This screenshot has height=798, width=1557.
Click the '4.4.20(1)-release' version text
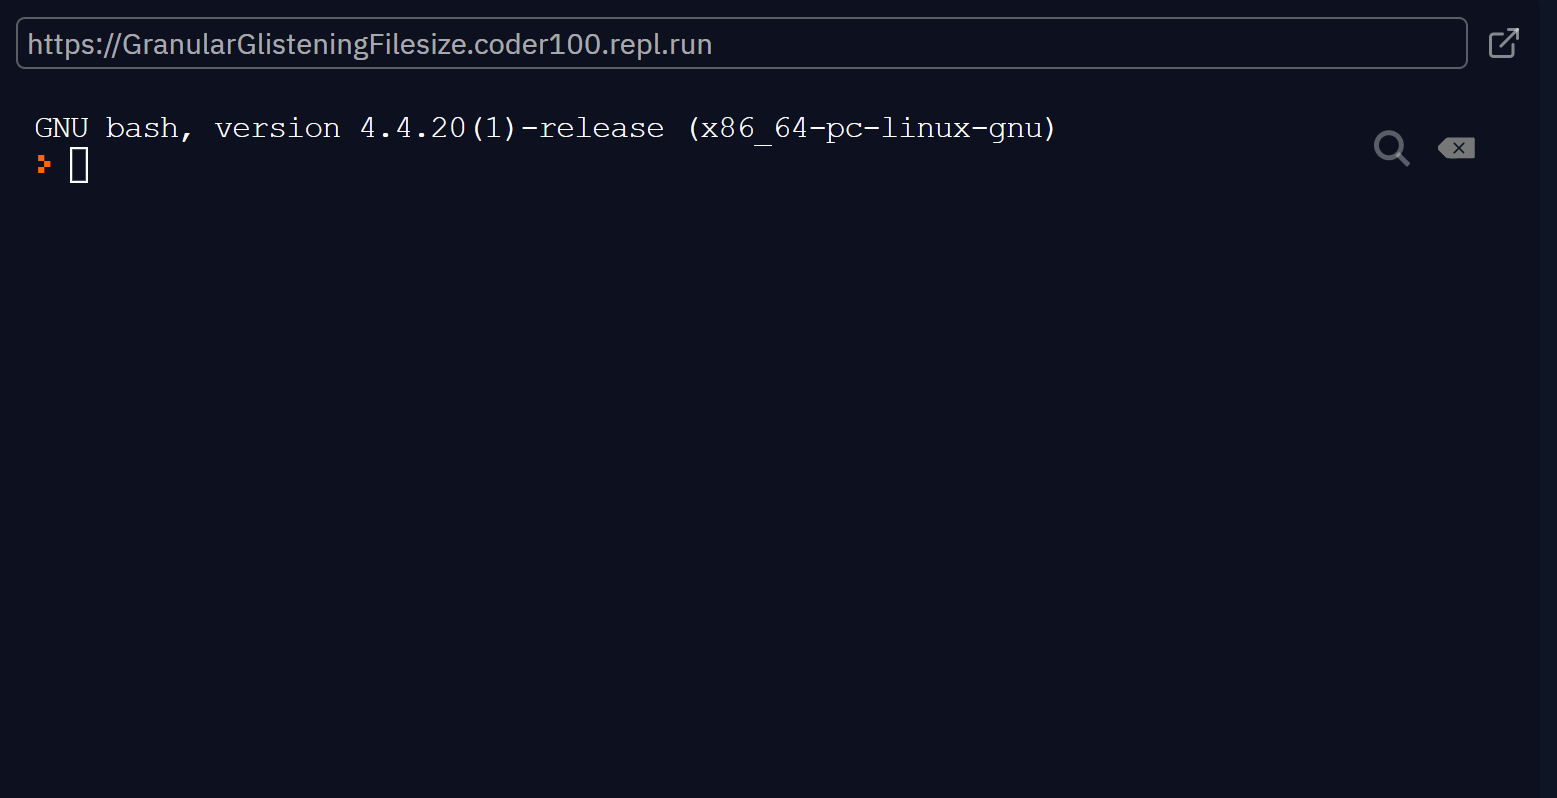click(x=512, y=128)
